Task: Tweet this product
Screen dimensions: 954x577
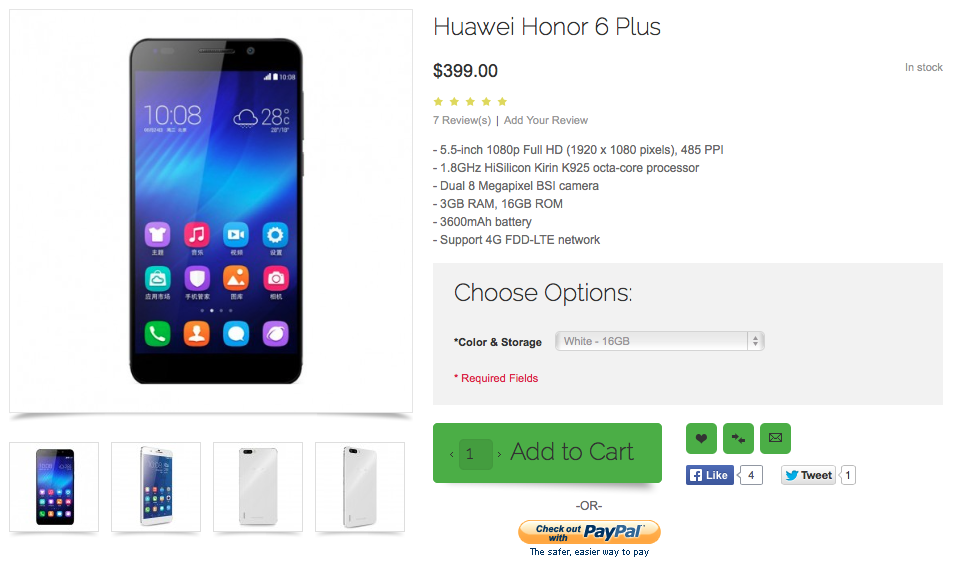Action: 809,475
